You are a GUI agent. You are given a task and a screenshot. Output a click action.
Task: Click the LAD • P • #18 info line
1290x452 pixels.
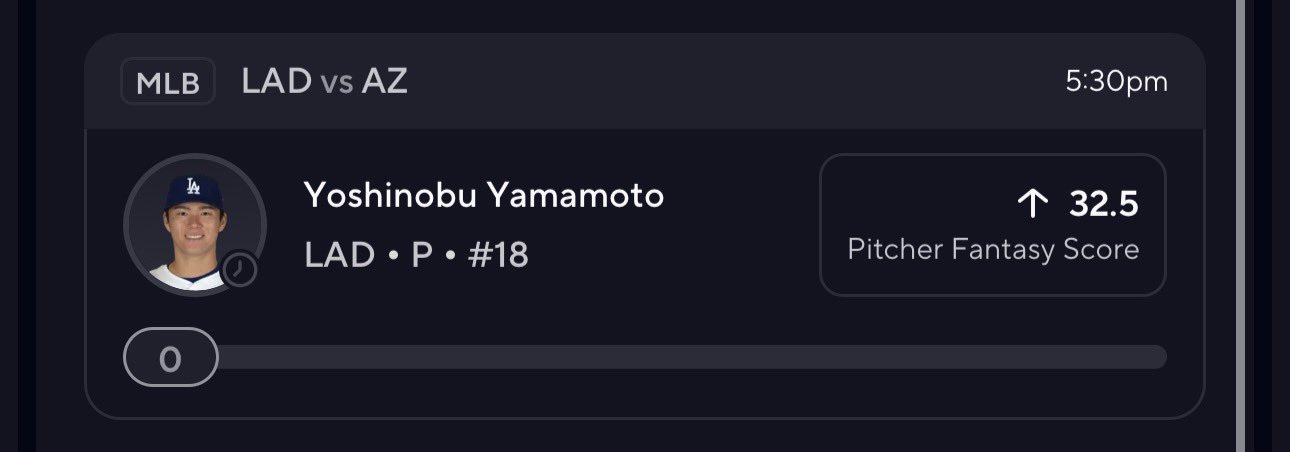416,255
